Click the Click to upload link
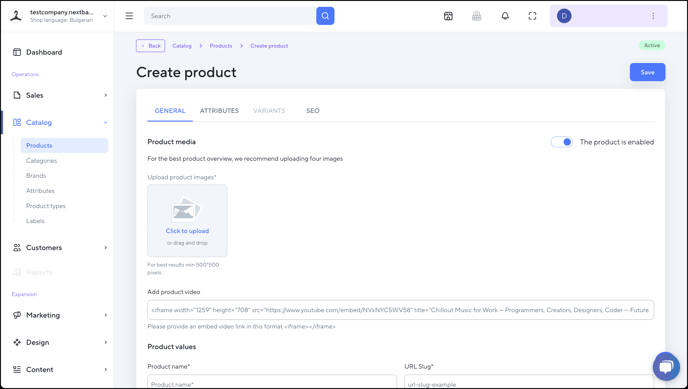688x389 pixels. click(x=187, y=231)
